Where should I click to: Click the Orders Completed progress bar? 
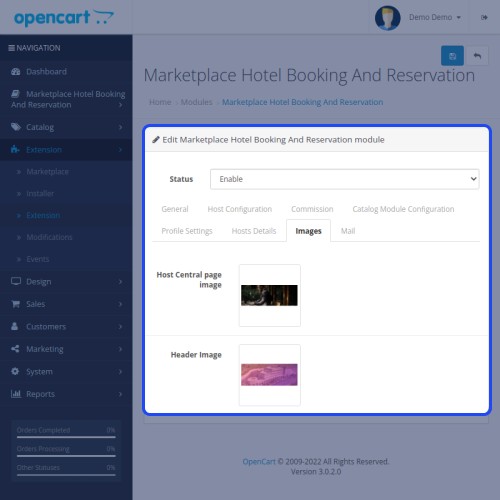point(66,437)
